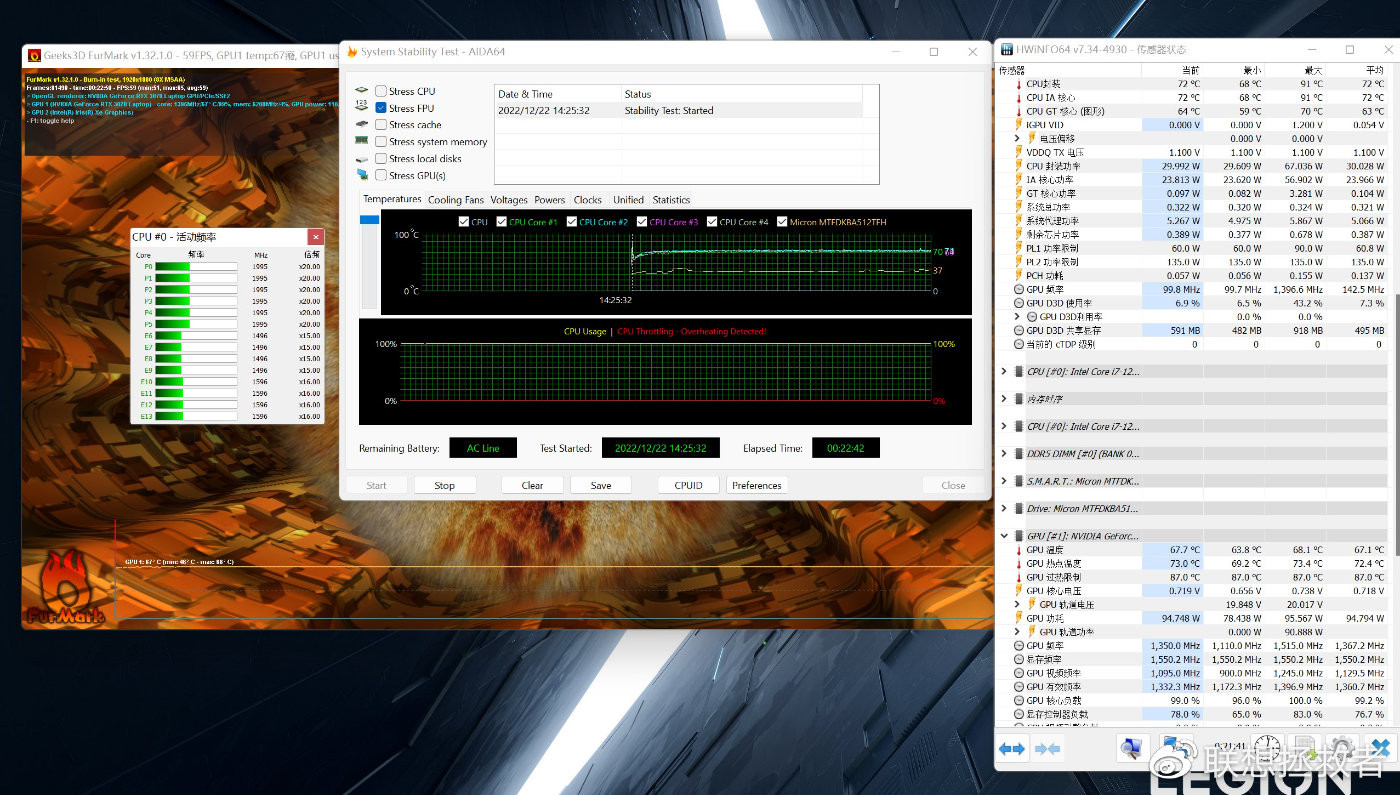Enable the Stress CPU checkbox

381,91
